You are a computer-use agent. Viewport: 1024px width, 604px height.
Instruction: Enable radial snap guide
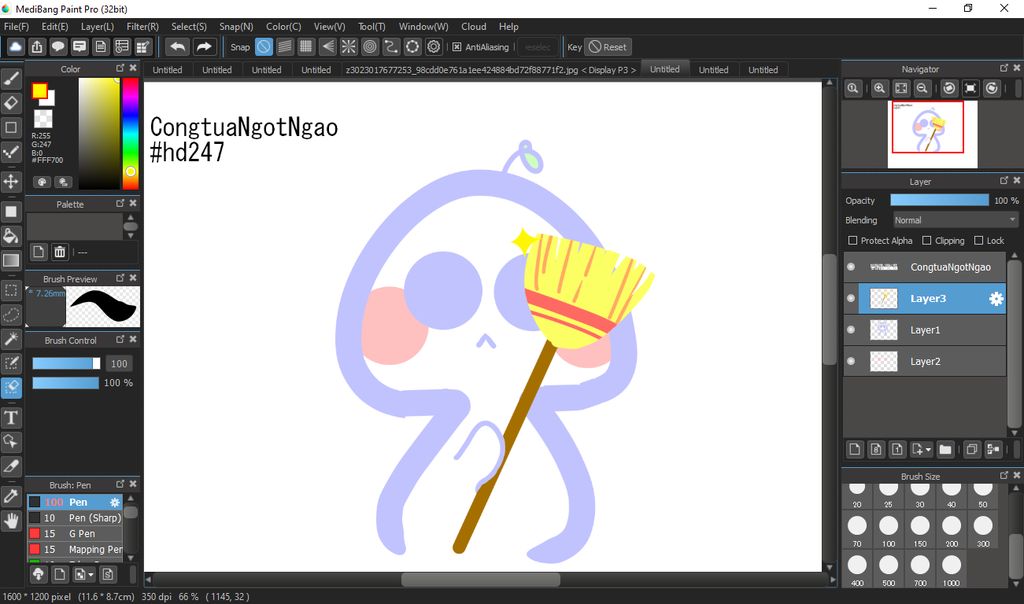(x=349, y=47)
